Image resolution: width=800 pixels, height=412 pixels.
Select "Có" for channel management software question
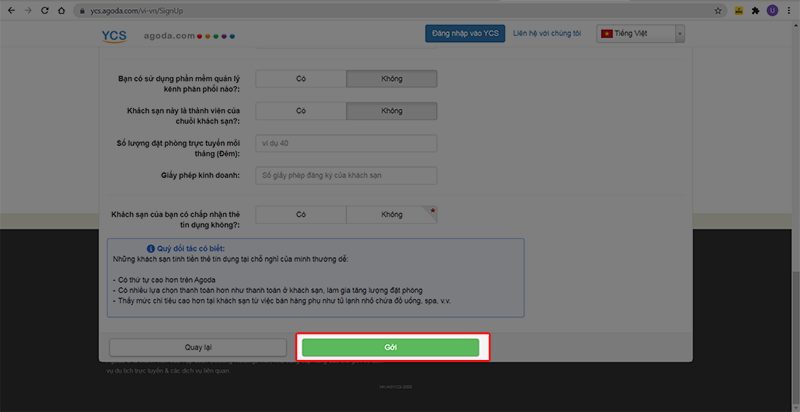pyautogui.click(x=301, y=79)
